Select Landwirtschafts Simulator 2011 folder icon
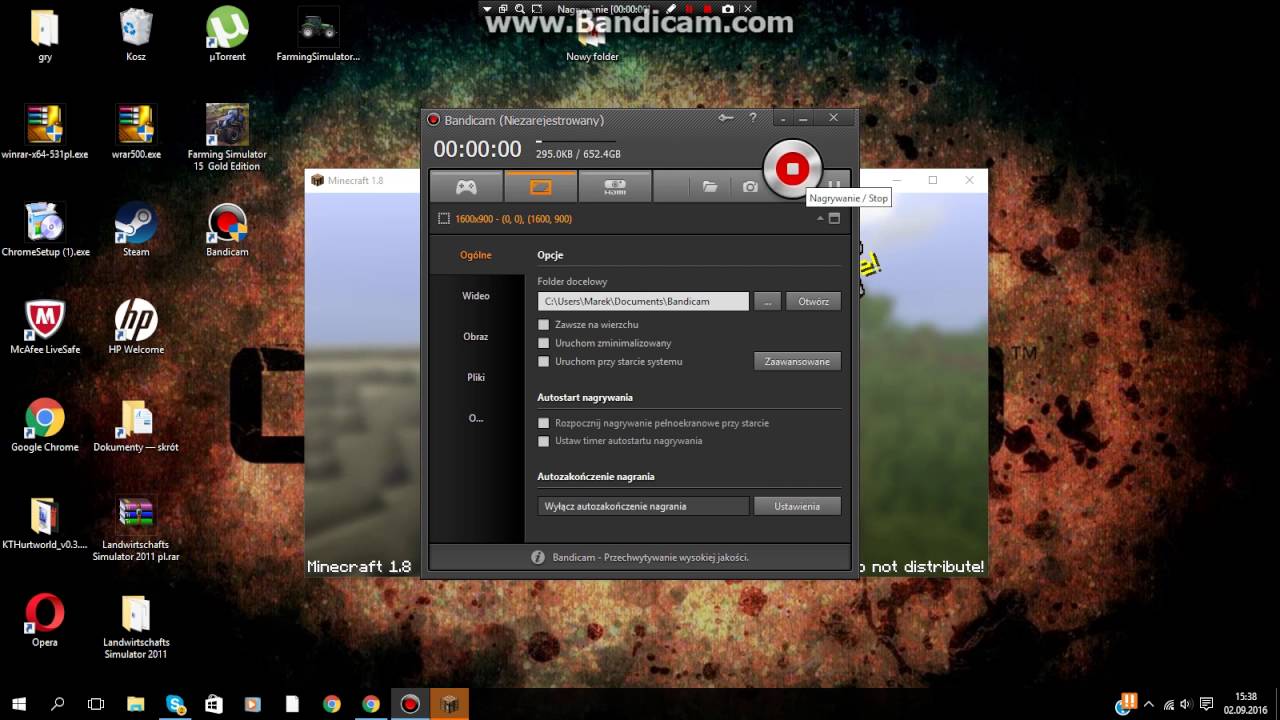 pos(136,626)
